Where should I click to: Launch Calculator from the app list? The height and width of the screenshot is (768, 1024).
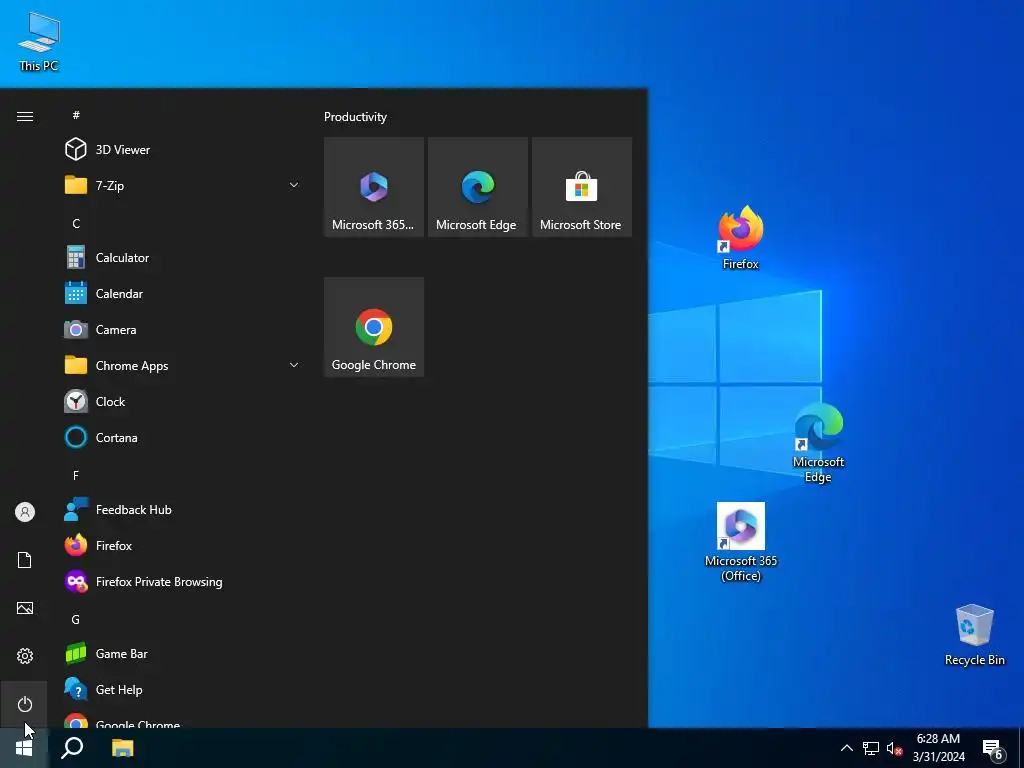pos(182,257)
